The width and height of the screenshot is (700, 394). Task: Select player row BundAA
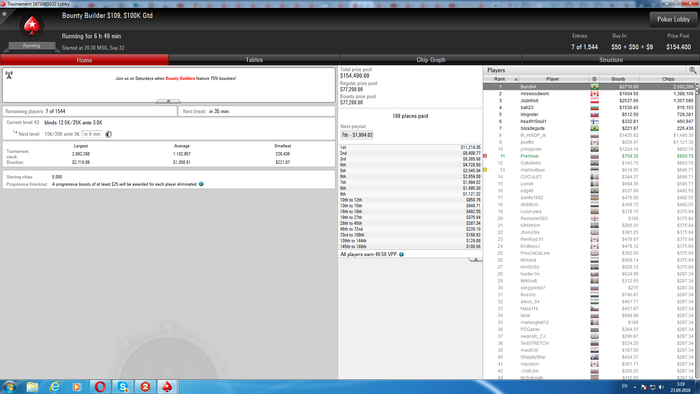(x=589, y=87)
